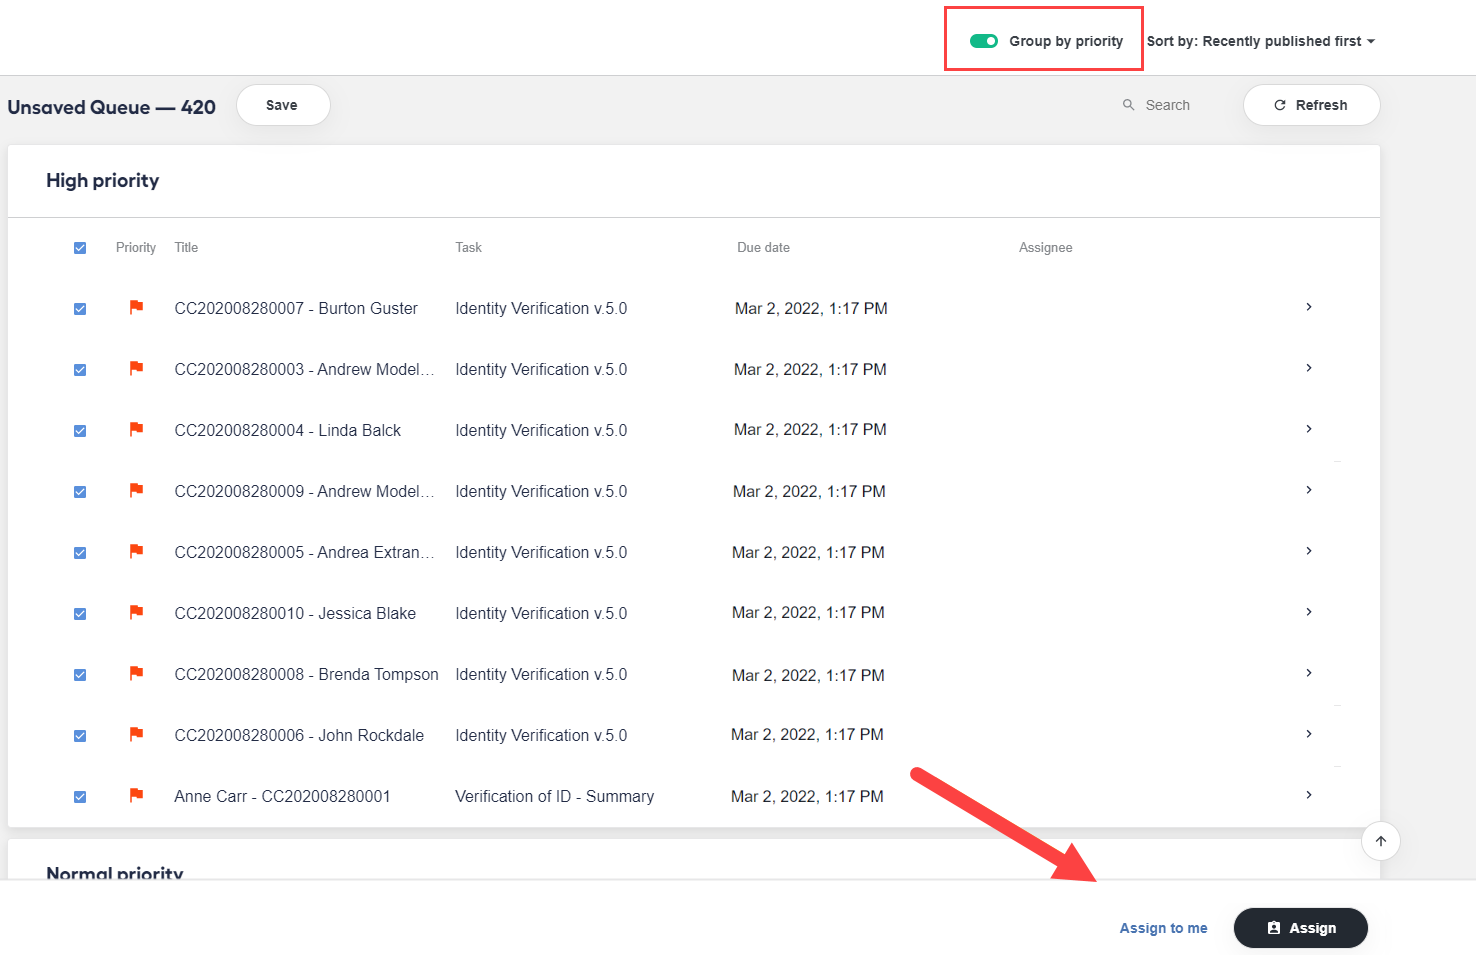Click the Identity Verification task for Burton Guster

pos(541,309)
